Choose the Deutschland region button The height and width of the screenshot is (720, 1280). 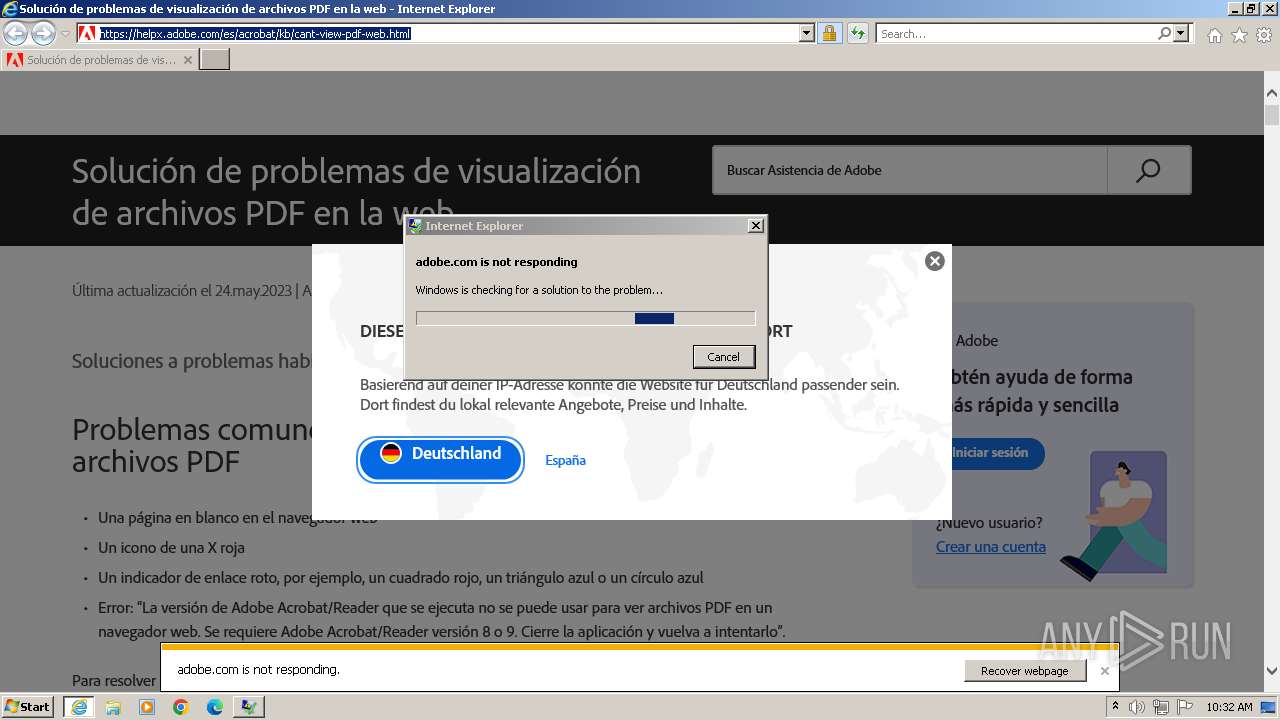pyautogui.click(x=441, y=459)
